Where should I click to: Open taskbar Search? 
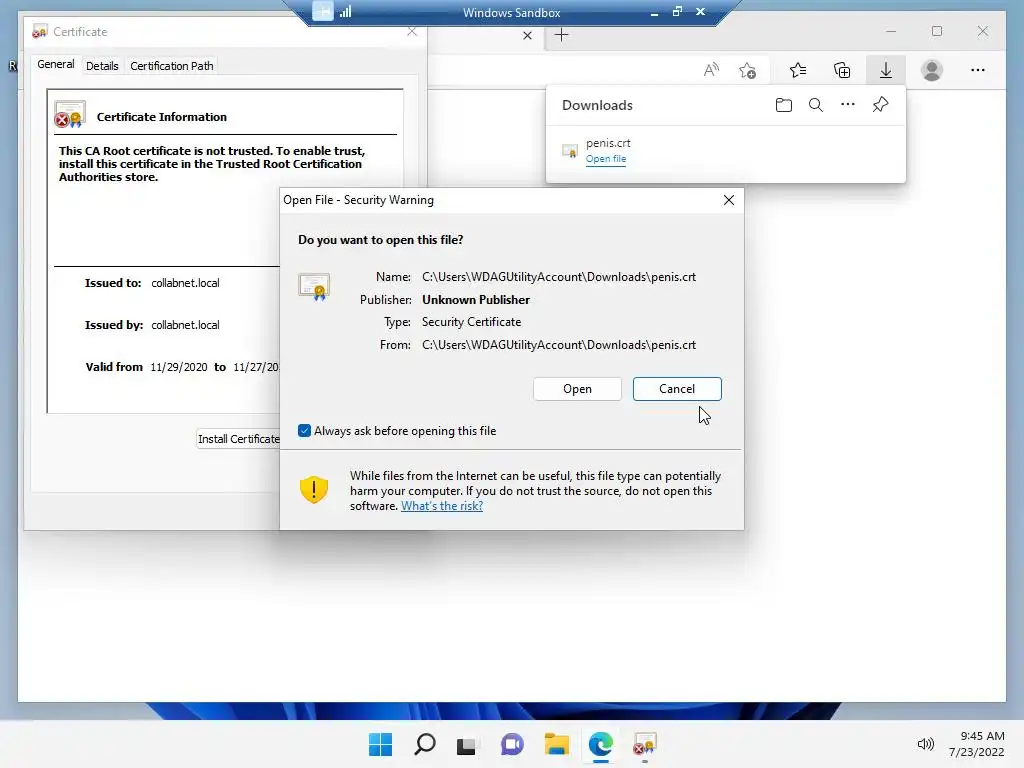424,744
